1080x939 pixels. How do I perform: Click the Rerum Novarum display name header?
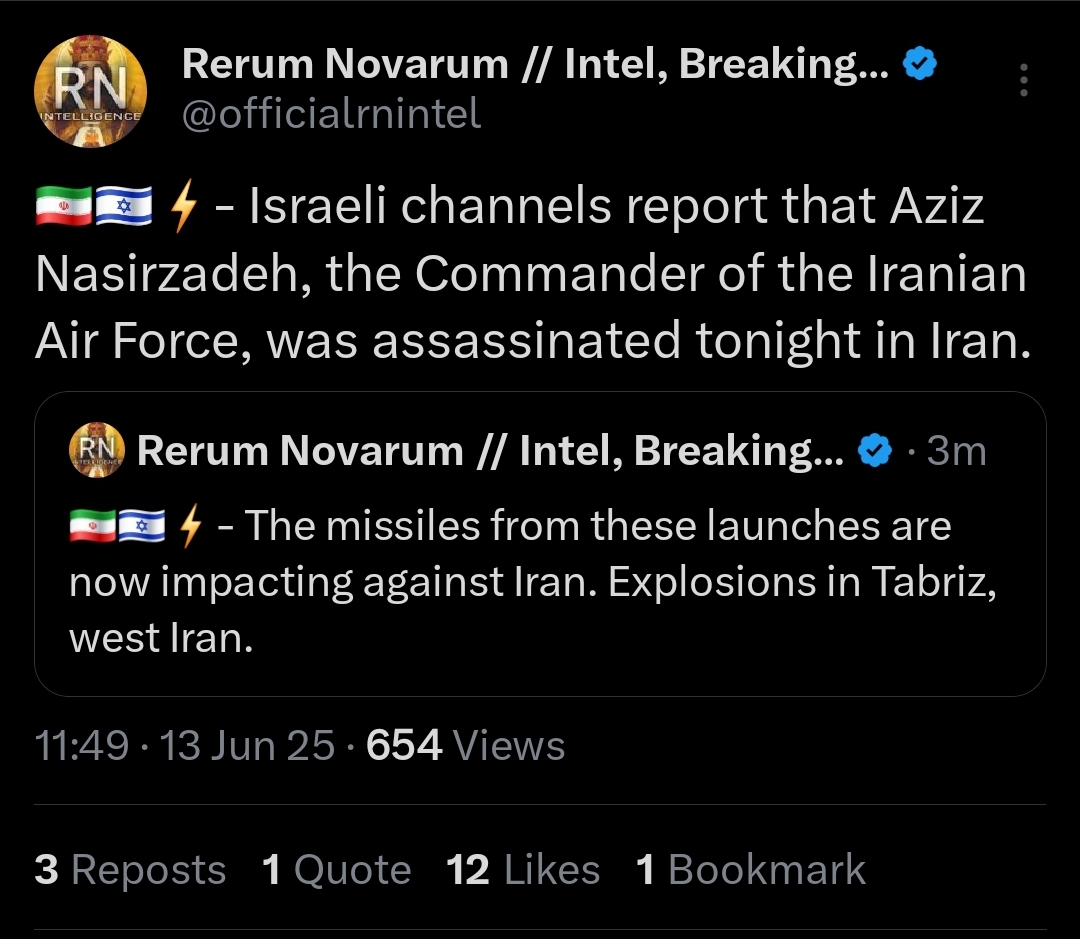click(536, 64)
